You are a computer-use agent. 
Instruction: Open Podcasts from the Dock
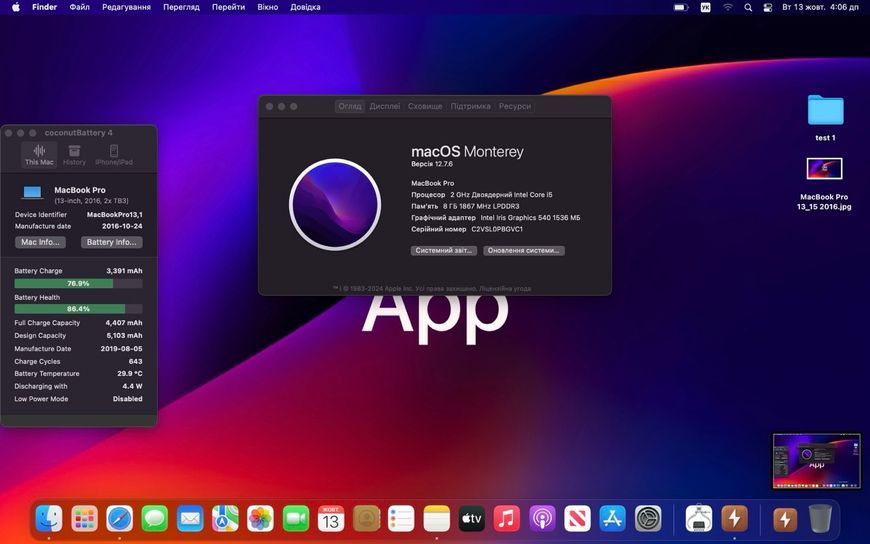[542, 519]
